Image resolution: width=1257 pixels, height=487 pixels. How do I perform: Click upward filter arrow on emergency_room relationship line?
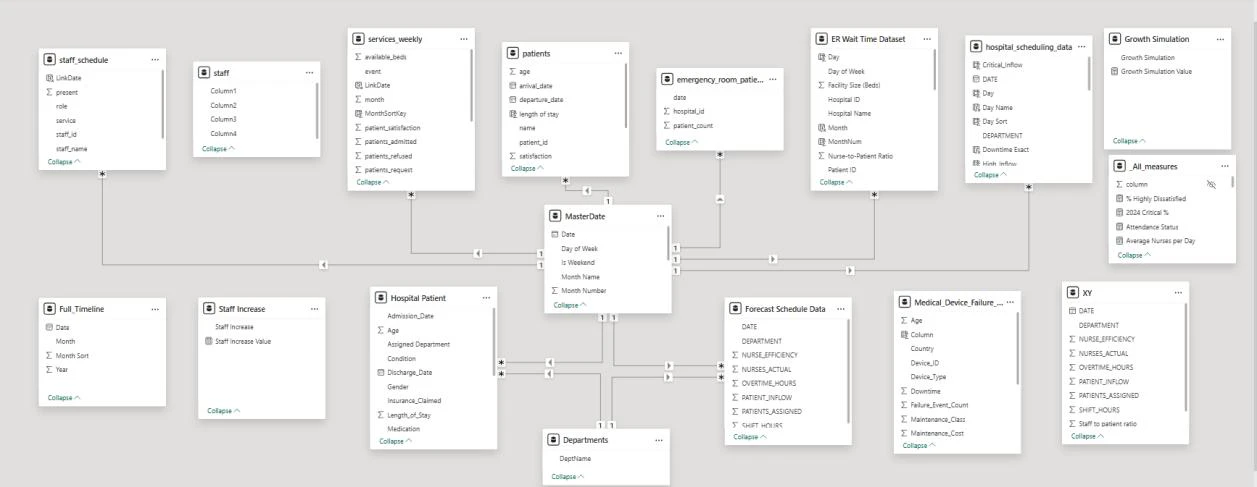pyautogui.click(x=720, y=200)
